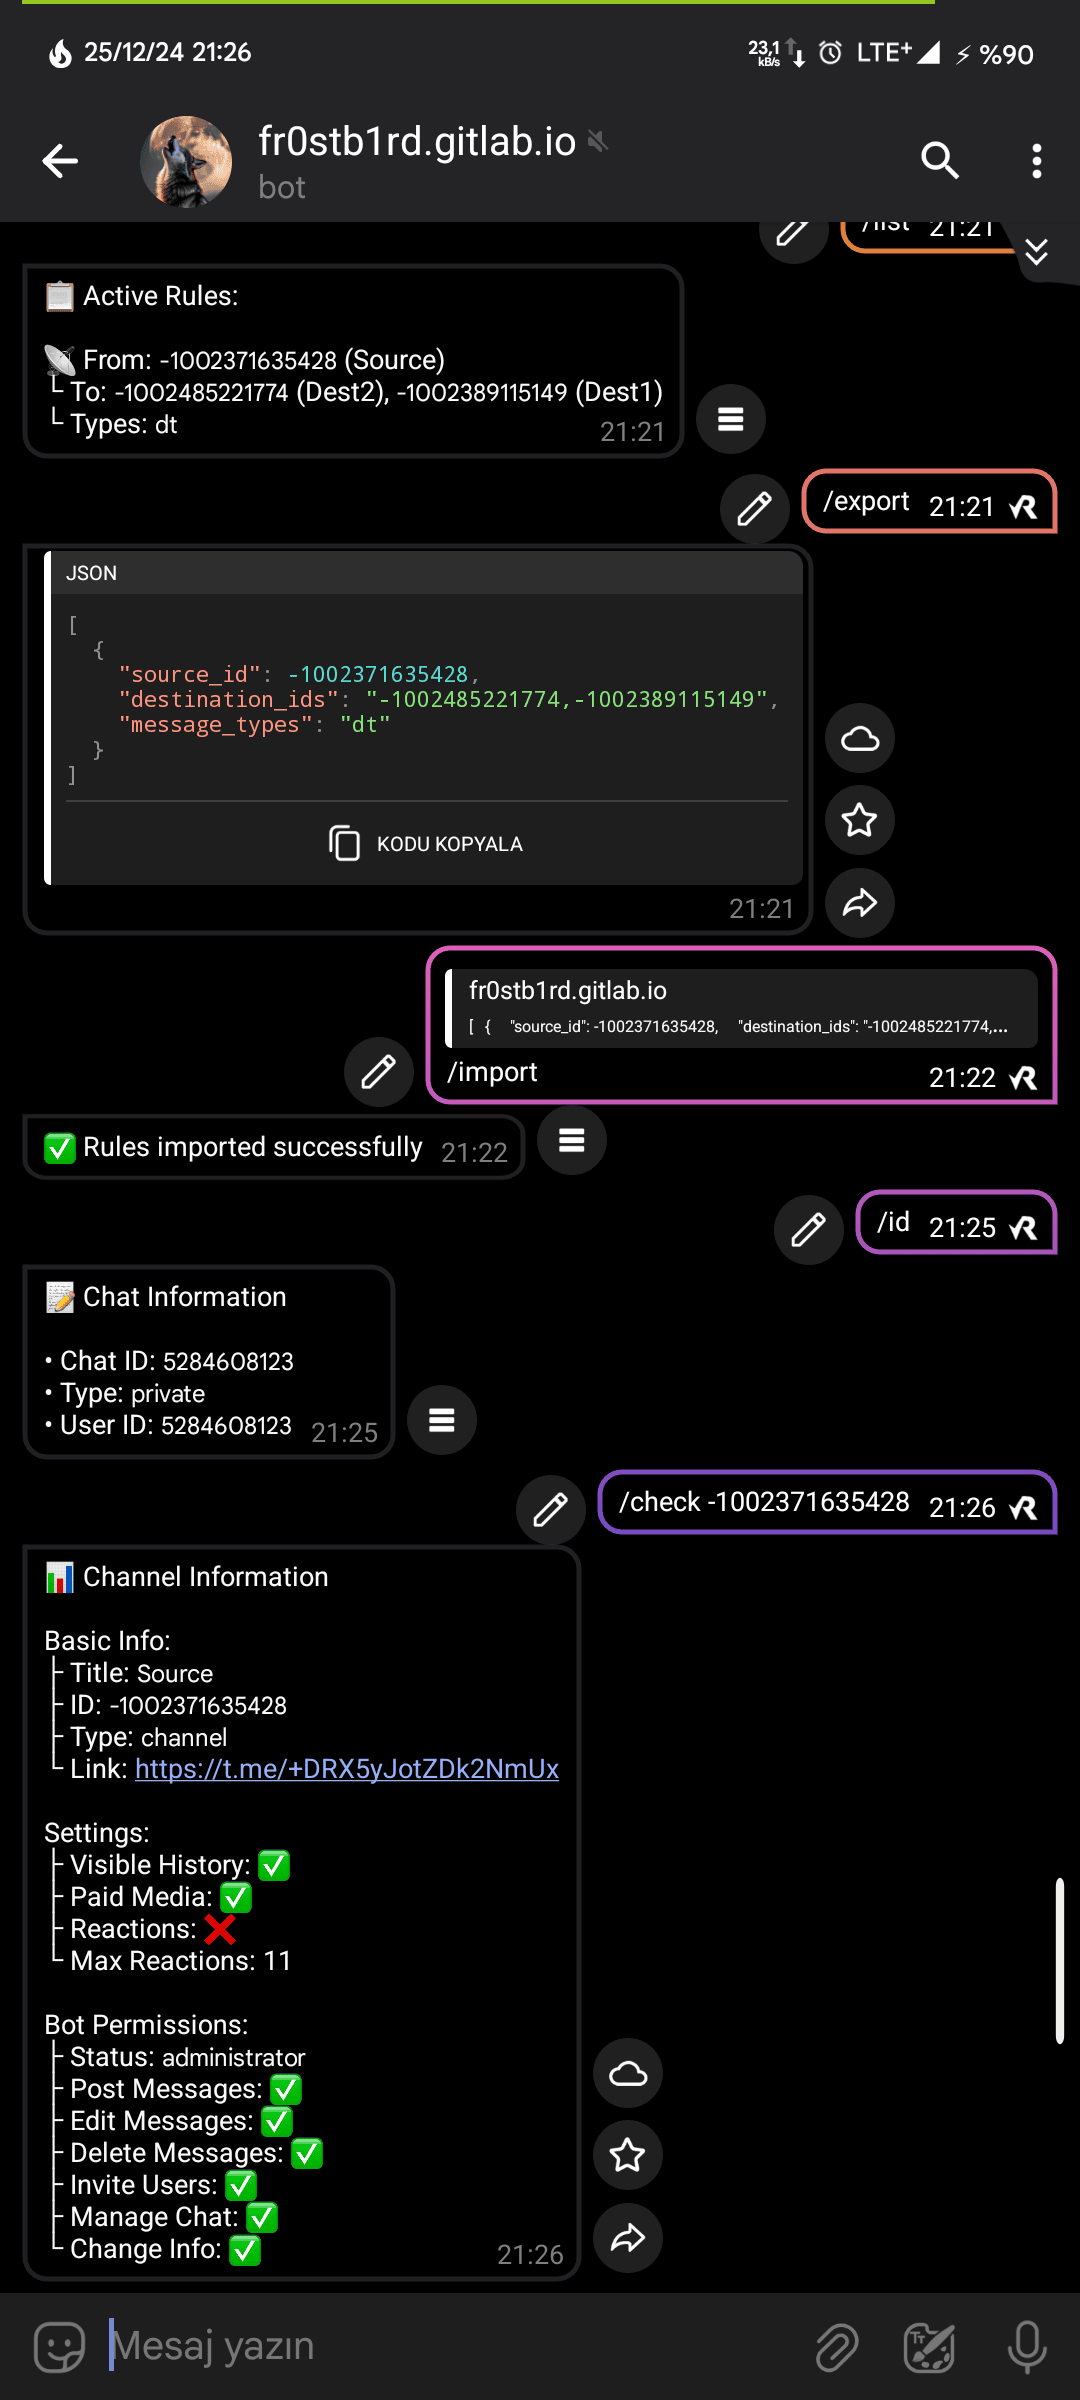Open the bot profile avatar
This screenshot has width=1080, height=2400.
(186, 161)
